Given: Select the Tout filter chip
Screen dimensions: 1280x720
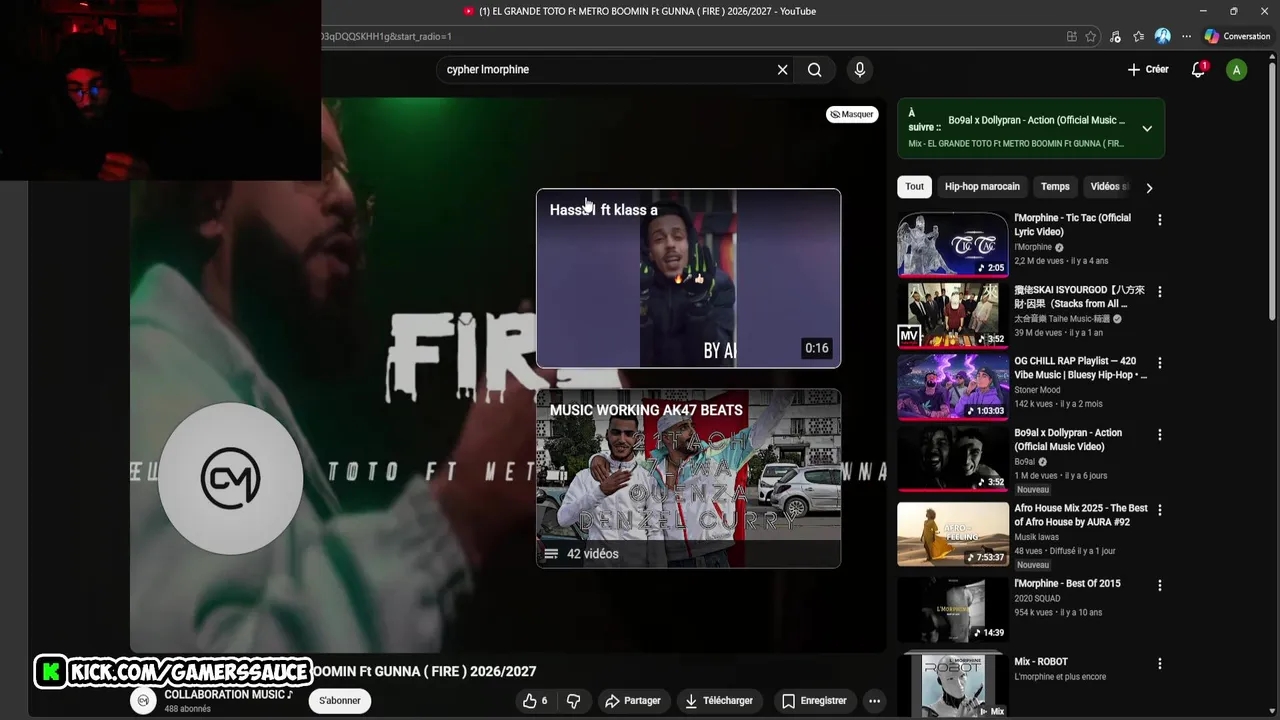Looking at the screenshot, I should coord(915,187).
